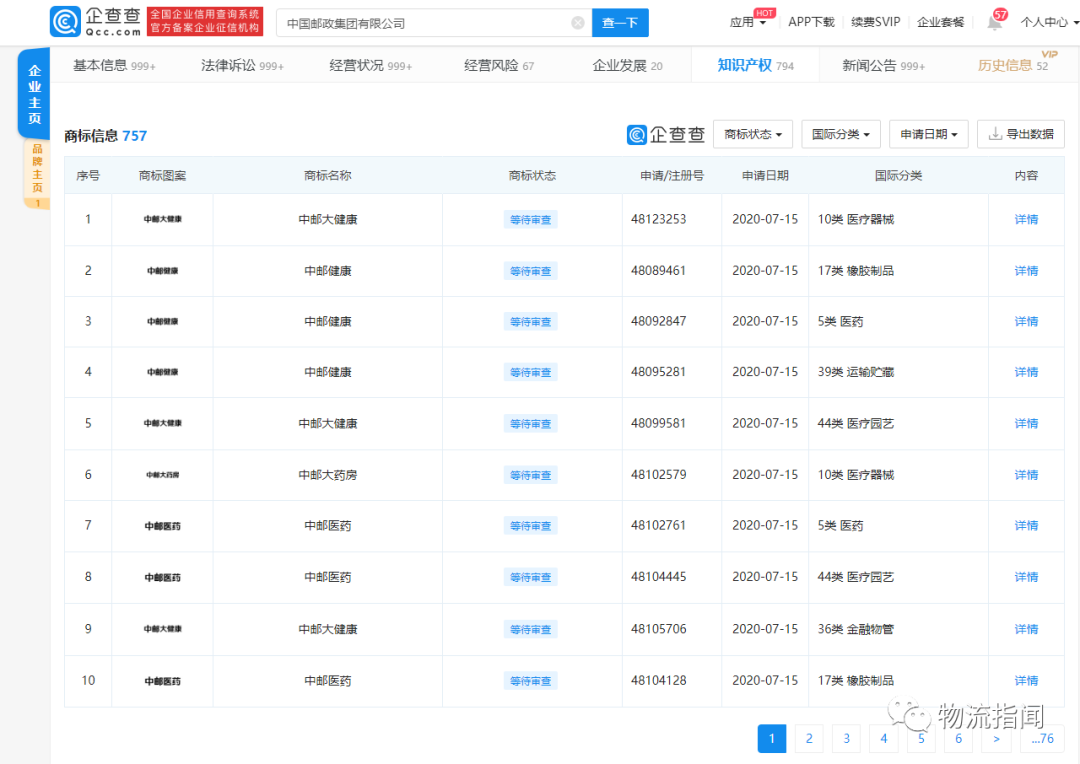Click the Qcc.com logo icon
The image size is (1080, 764).
[x=65, y=22]
